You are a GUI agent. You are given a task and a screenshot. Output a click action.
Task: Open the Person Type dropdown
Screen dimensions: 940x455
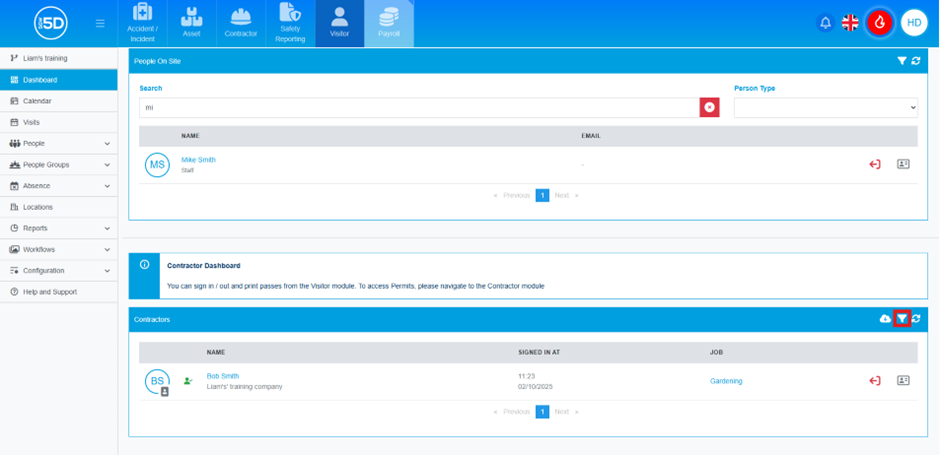825,107
